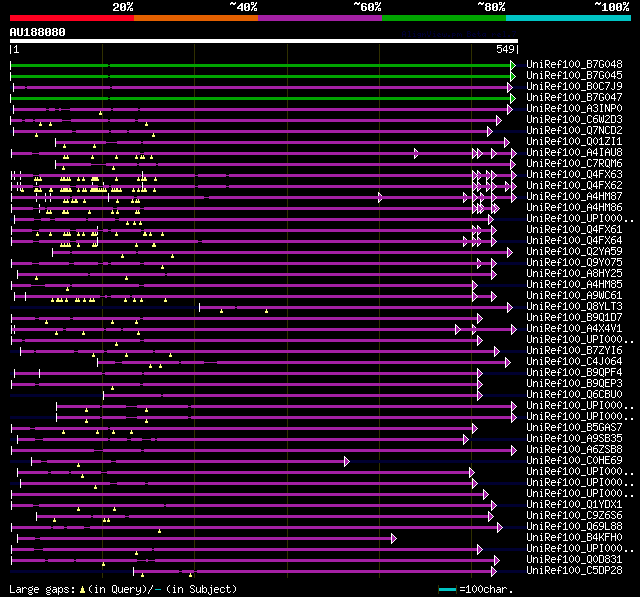Open hit UniRef100_B0C7J9

pyautogui.click(x=574, y=87)
